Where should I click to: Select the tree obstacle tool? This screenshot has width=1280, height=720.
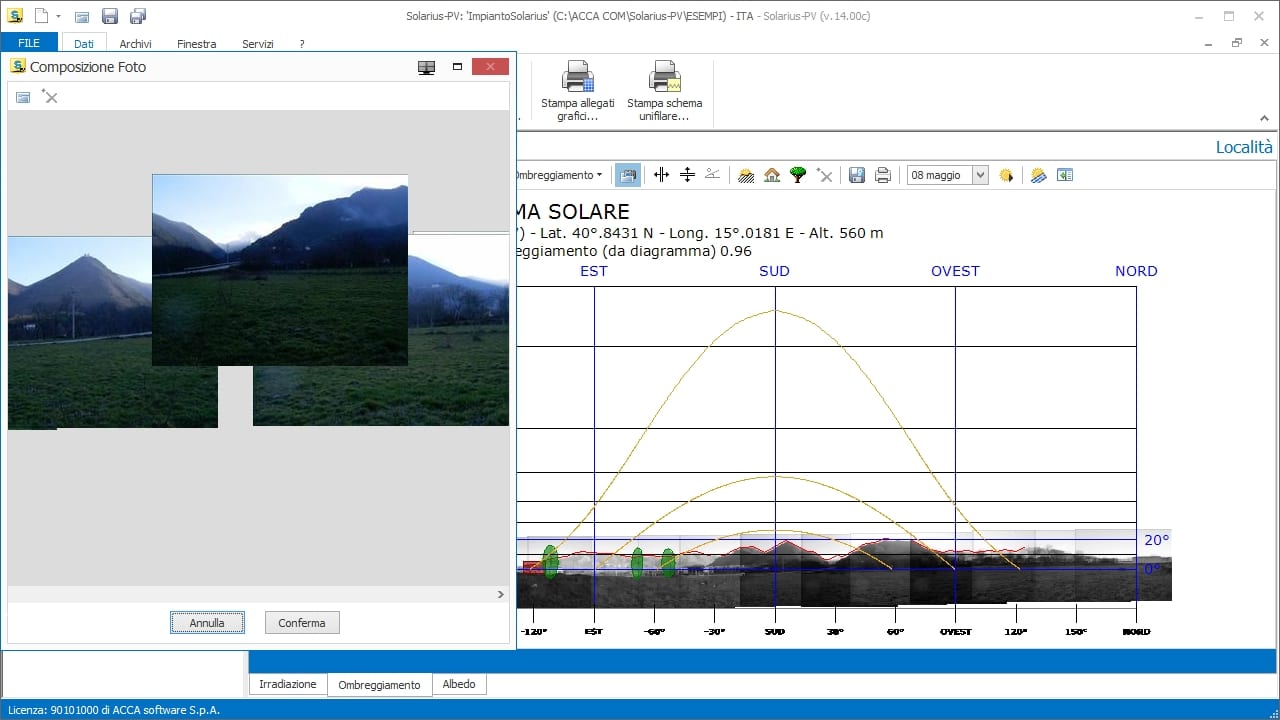[x=797, y=175]
